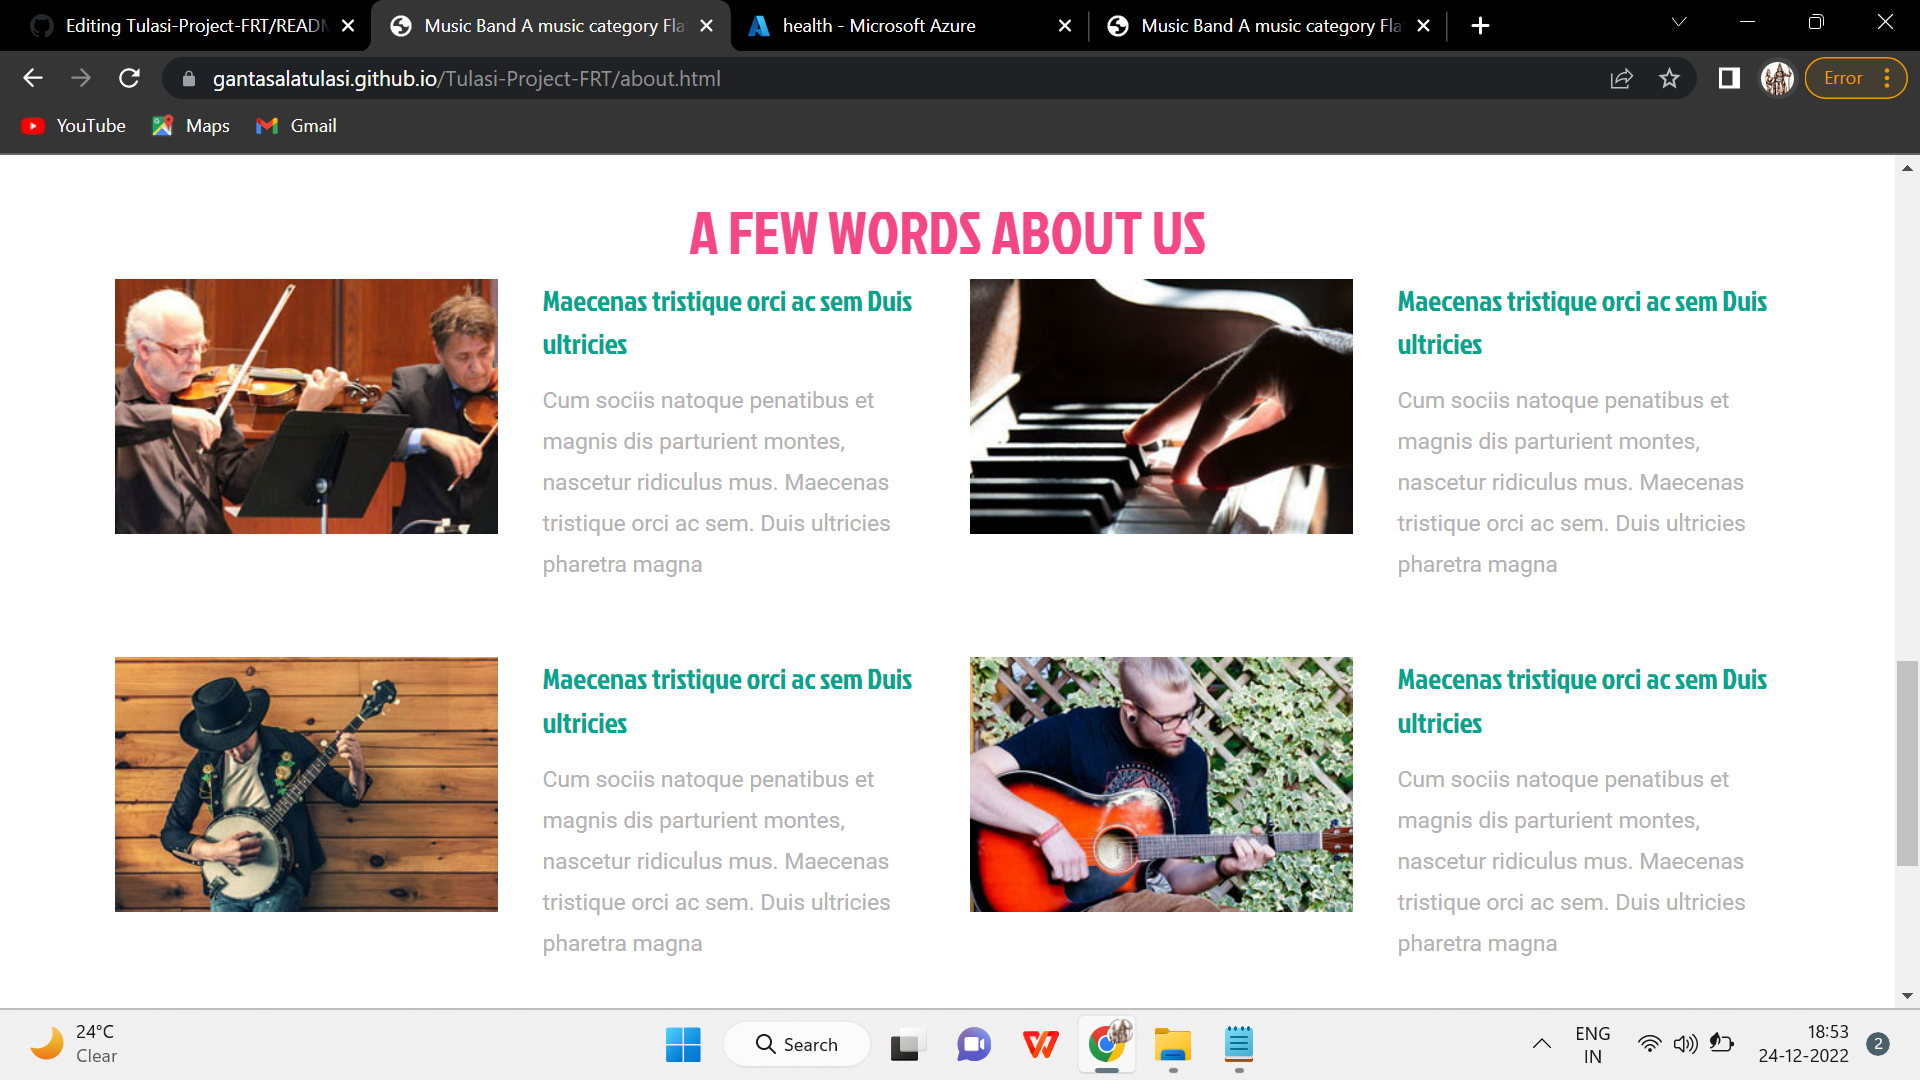Click the forward navigation arrow

(81, 78)
